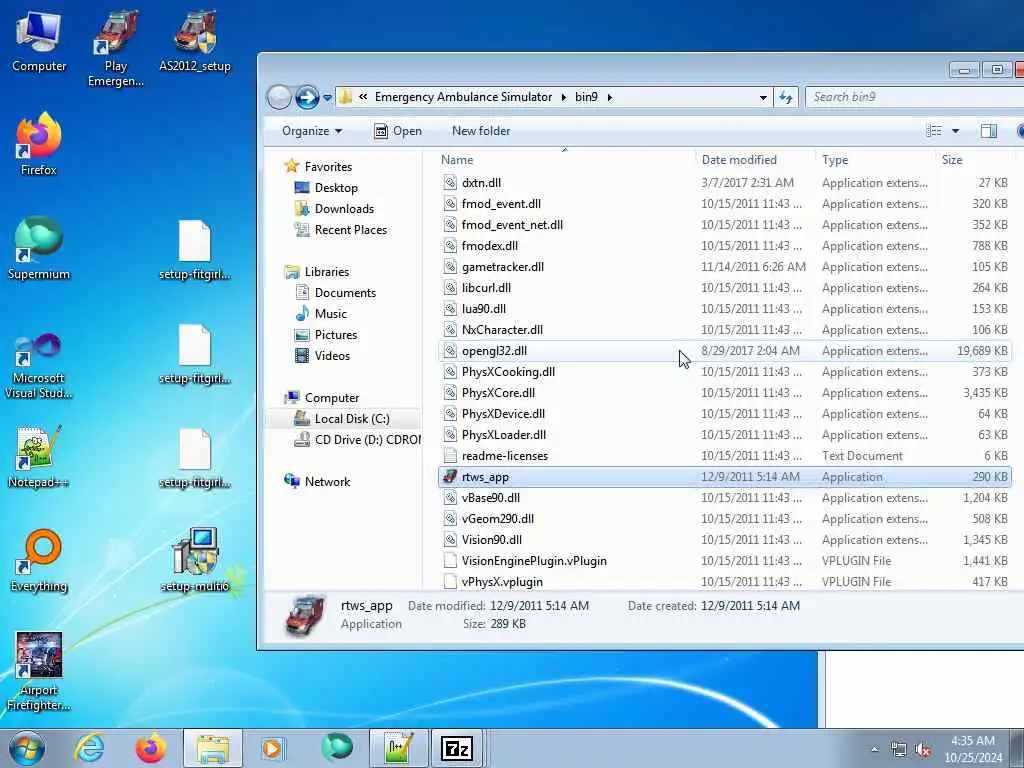The width and height of the screenshot is (1024, 768).
Task: Expand chevron after Emergency Ambulance Simulator
Action: coord(564,97)
